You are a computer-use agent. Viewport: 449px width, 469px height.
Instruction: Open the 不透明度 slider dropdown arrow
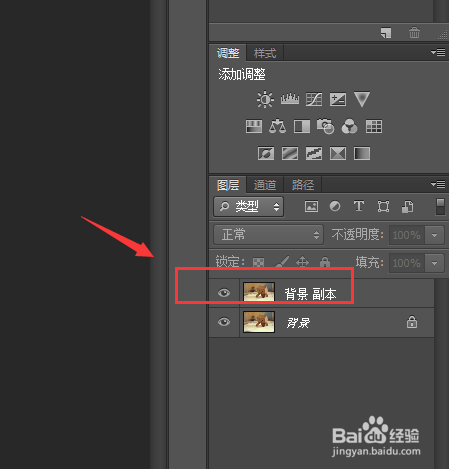pyautogui.click(x=434, y=235)
